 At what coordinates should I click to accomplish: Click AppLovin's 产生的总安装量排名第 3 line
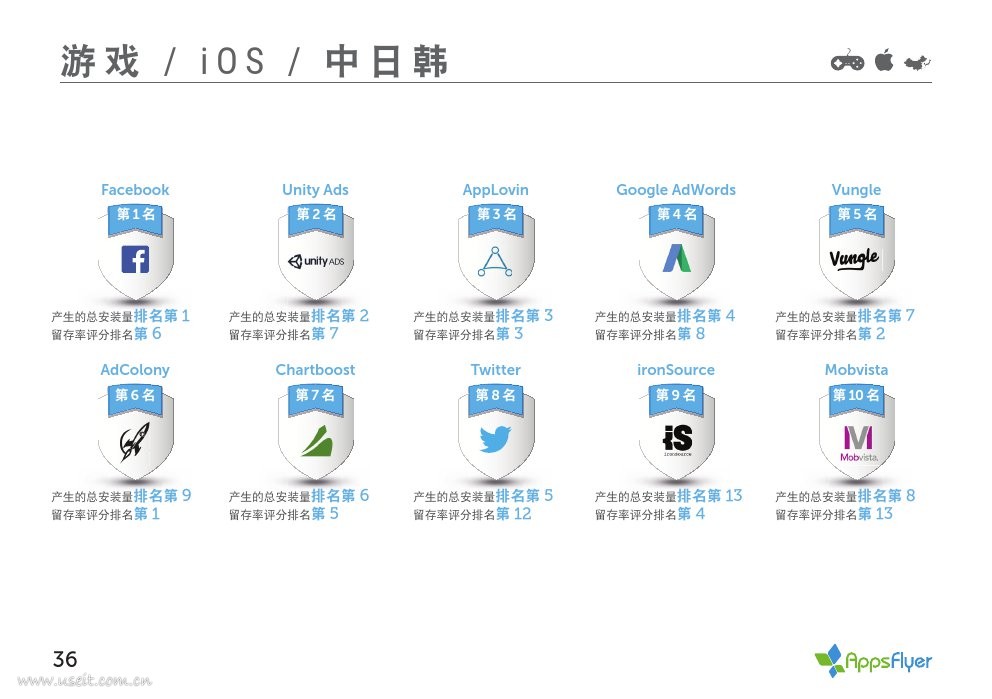483,316
